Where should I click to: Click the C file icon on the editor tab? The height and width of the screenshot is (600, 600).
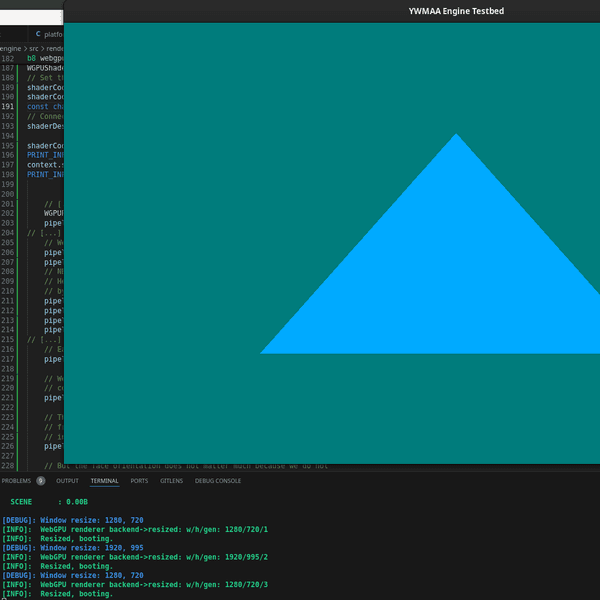click(x=38, y=34)
